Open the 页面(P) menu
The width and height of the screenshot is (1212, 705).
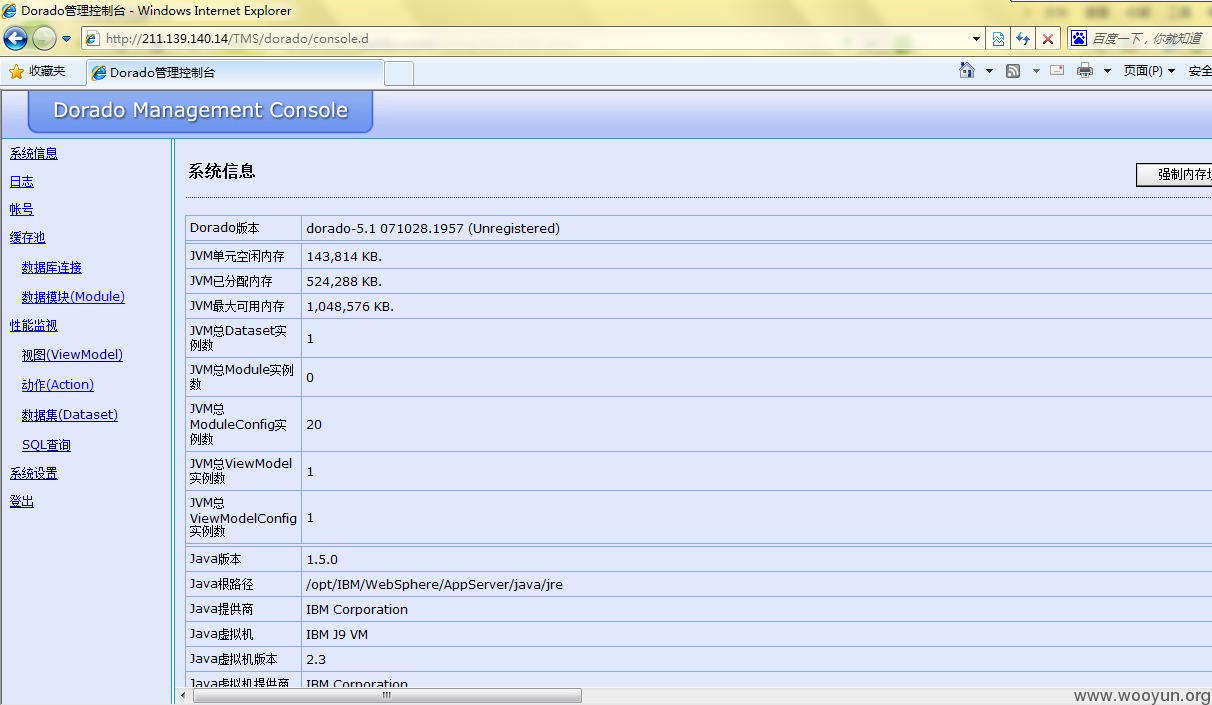coord(1149,71)
